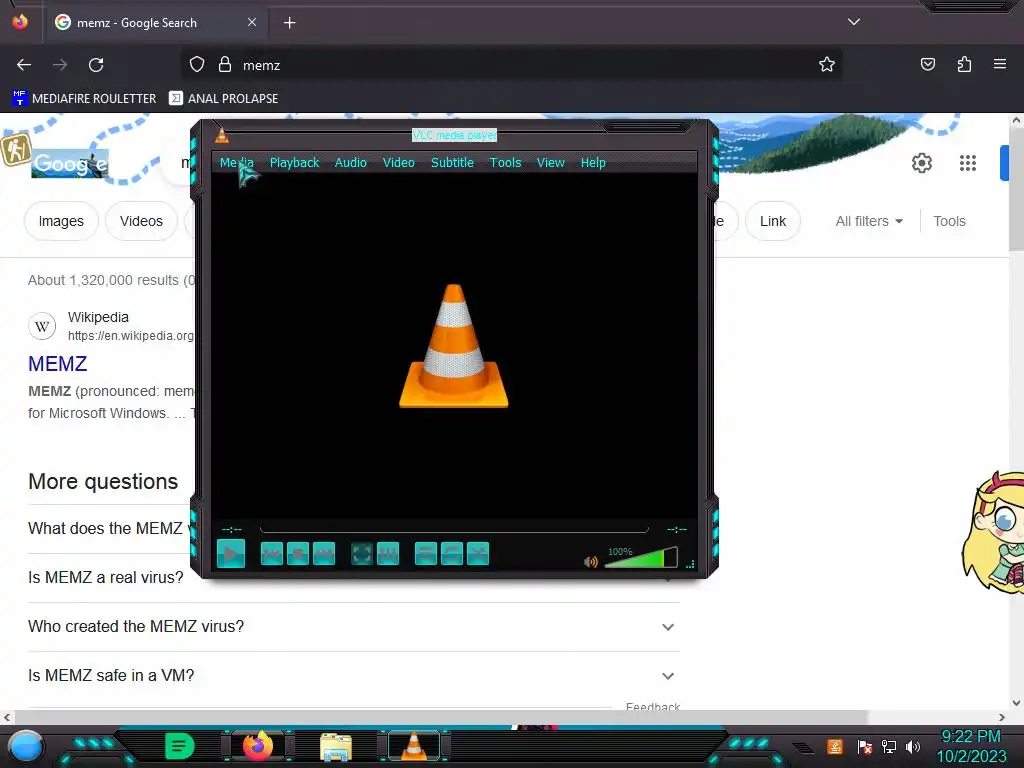The width and height of the screenshot is (1024, 768).
Task: Click page horizontal scrollbar
Action: 441,717
